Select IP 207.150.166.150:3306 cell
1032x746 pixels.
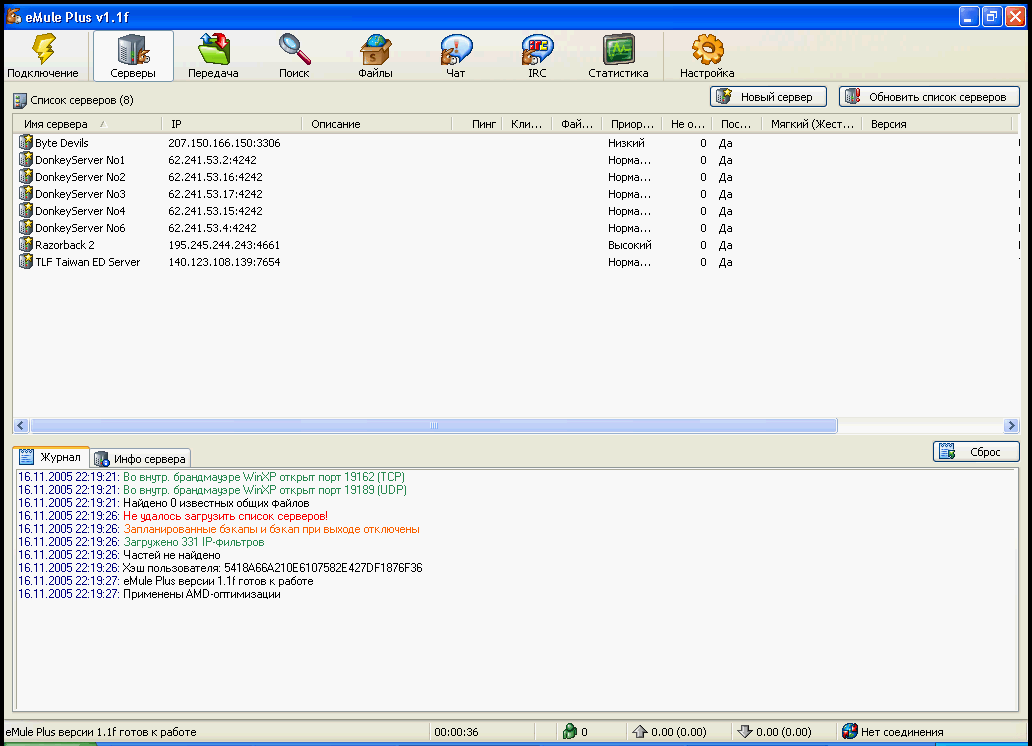click(x=224, y=143)
